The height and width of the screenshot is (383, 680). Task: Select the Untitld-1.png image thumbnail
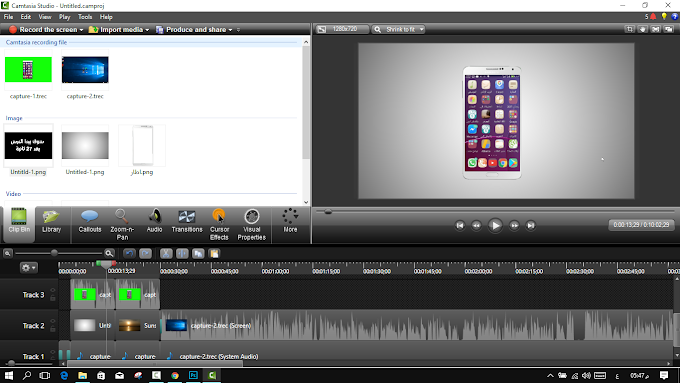(x=28, y=145)
